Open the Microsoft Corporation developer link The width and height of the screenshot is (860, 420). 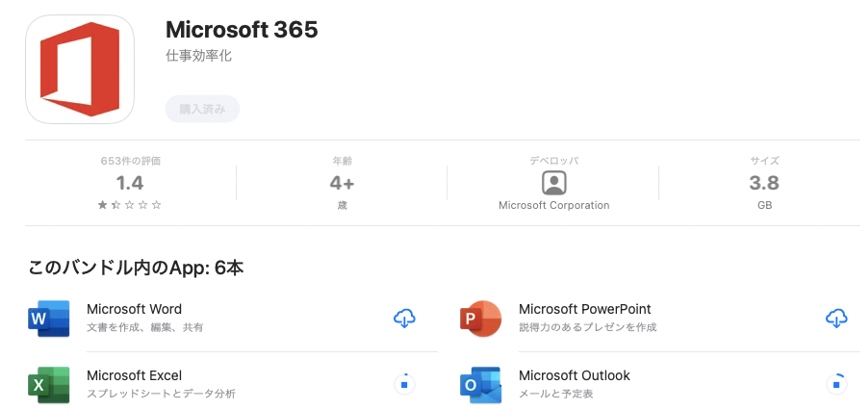coord(554,206)
